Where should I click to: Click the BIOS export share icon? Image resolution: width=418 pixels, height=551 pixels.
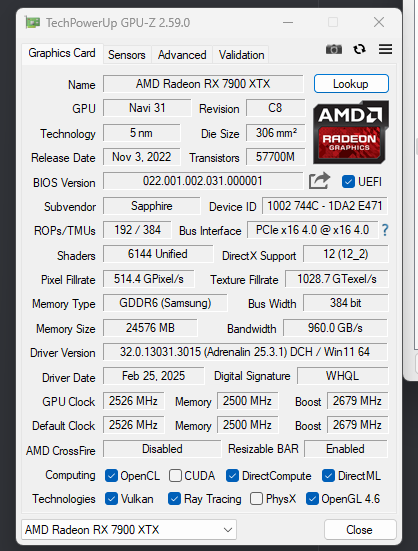pyautogui.click(x=319, y=181)
